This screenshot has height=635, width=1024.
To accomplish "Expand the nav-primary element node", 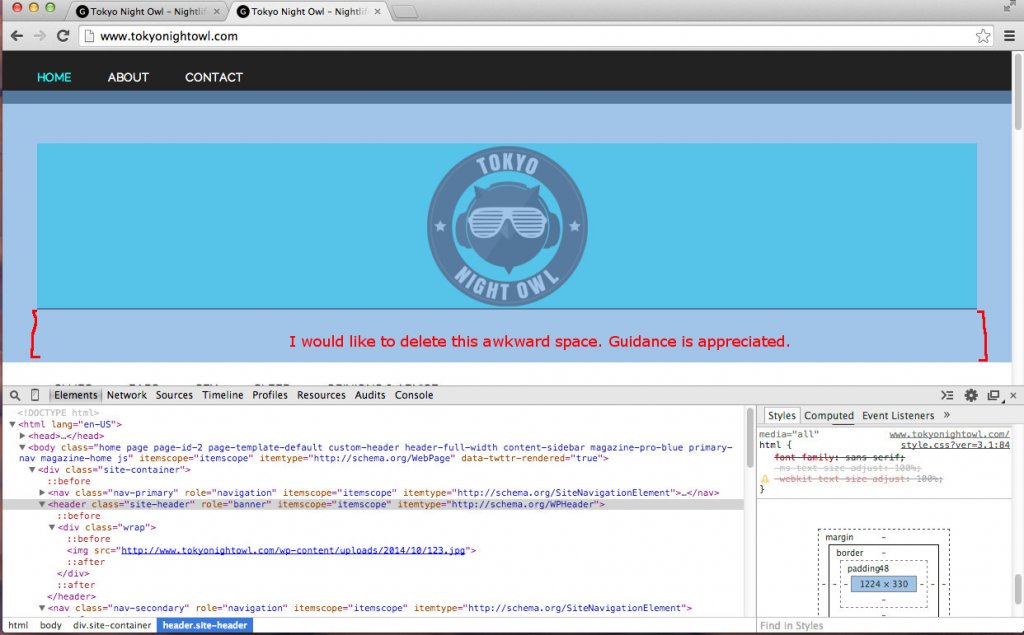I will 42,493.
